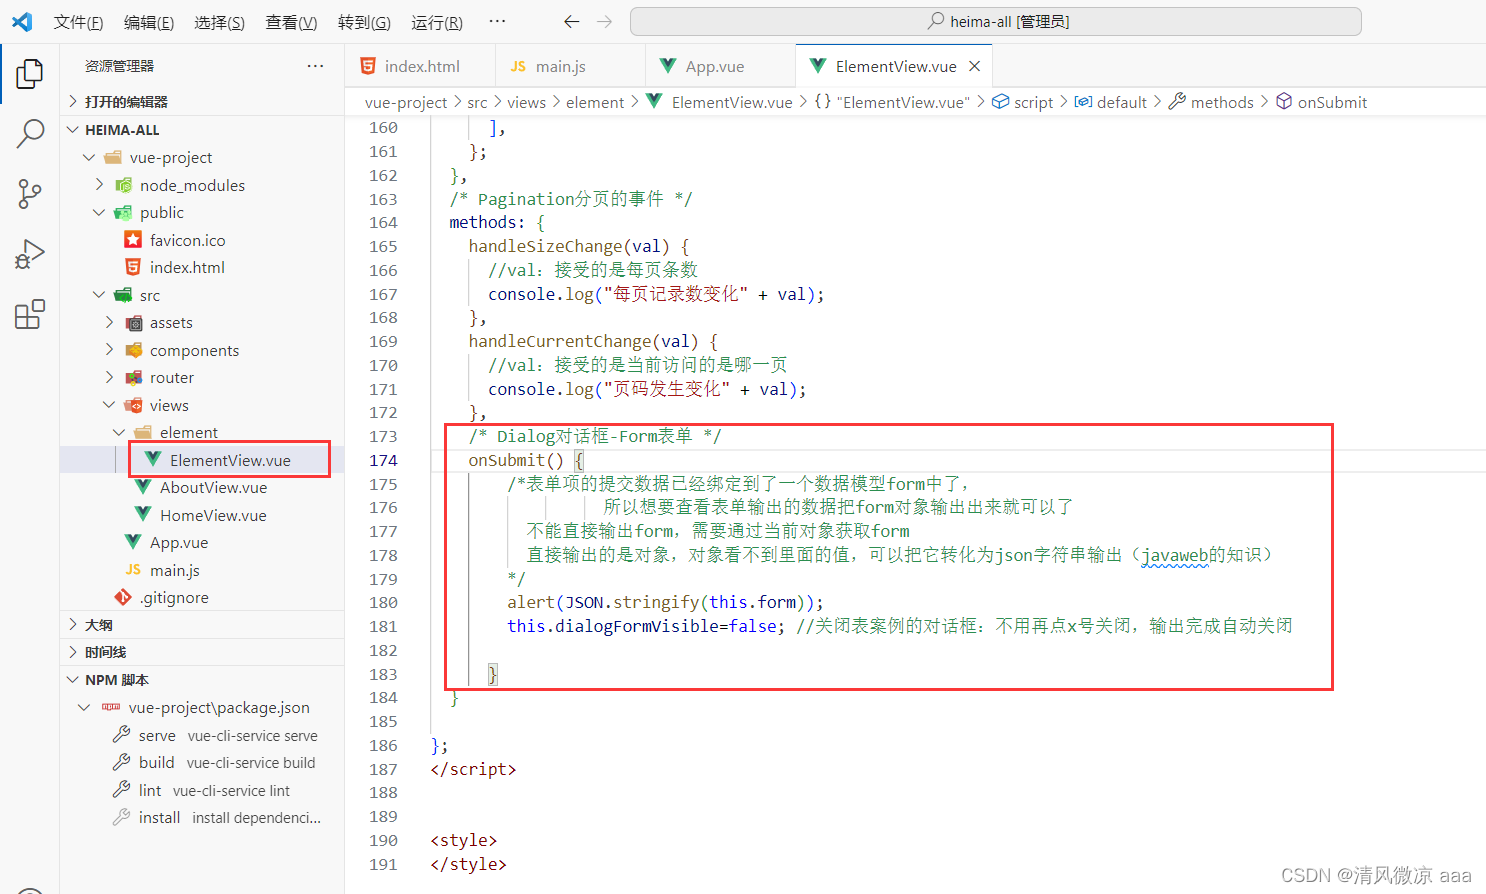Open the 选择(S) menu

[219, 22]
